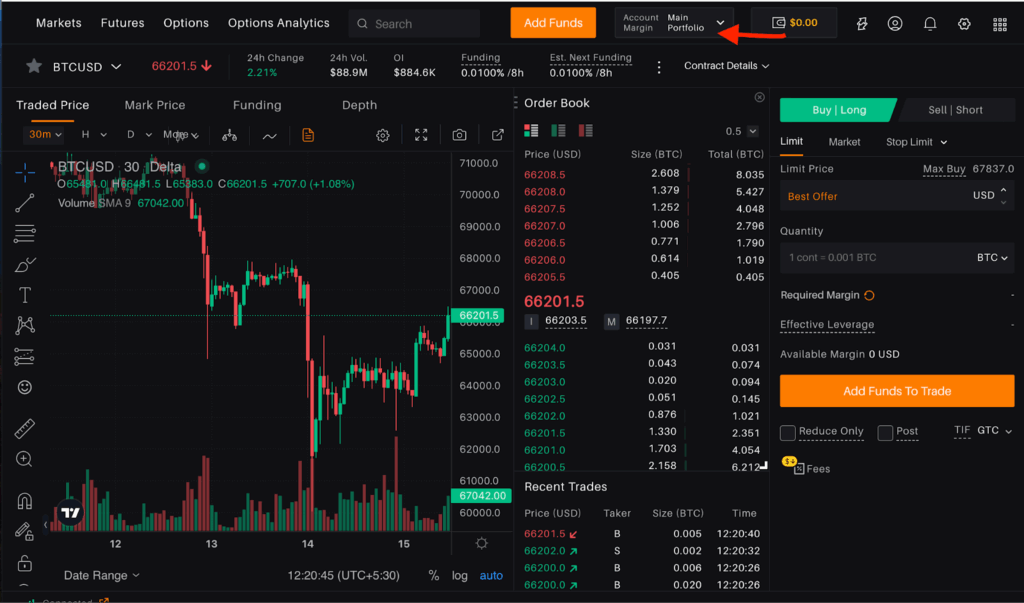
Task: Take a chart snapshot with the camera icon
Action: (459, 134)
